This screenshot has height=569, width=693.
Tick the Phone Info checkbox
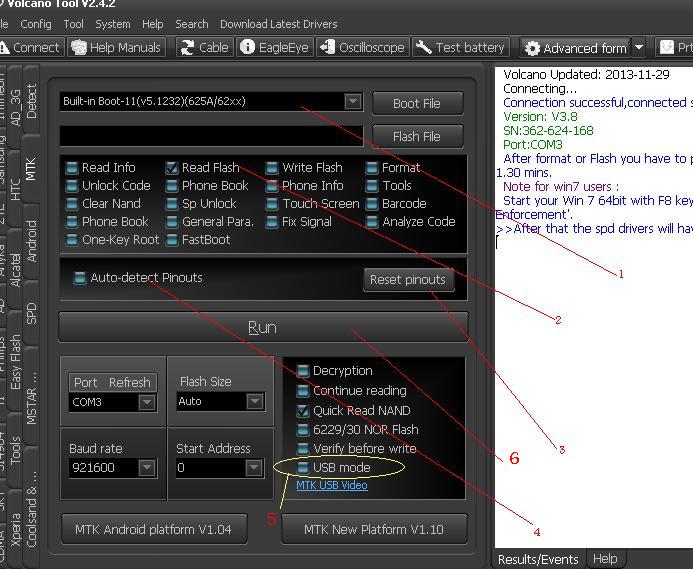(x=272, y=186)
